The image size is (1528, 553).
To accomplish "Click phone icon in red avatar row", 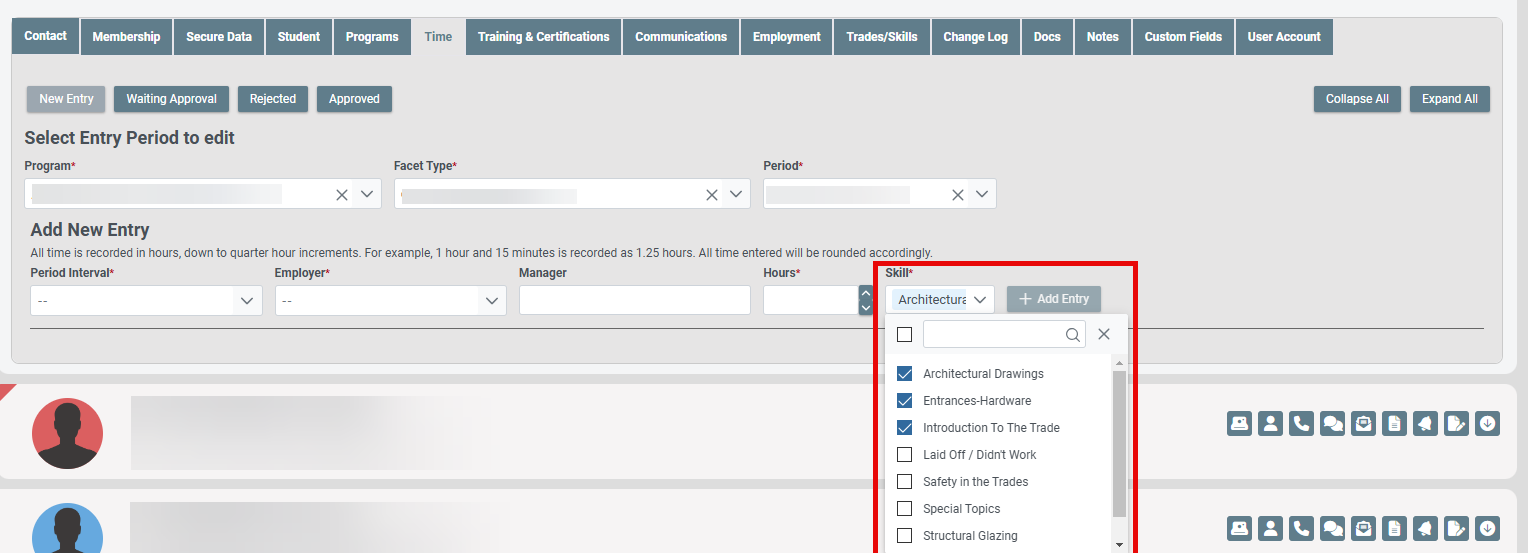I will click(x=1301, y=423).
